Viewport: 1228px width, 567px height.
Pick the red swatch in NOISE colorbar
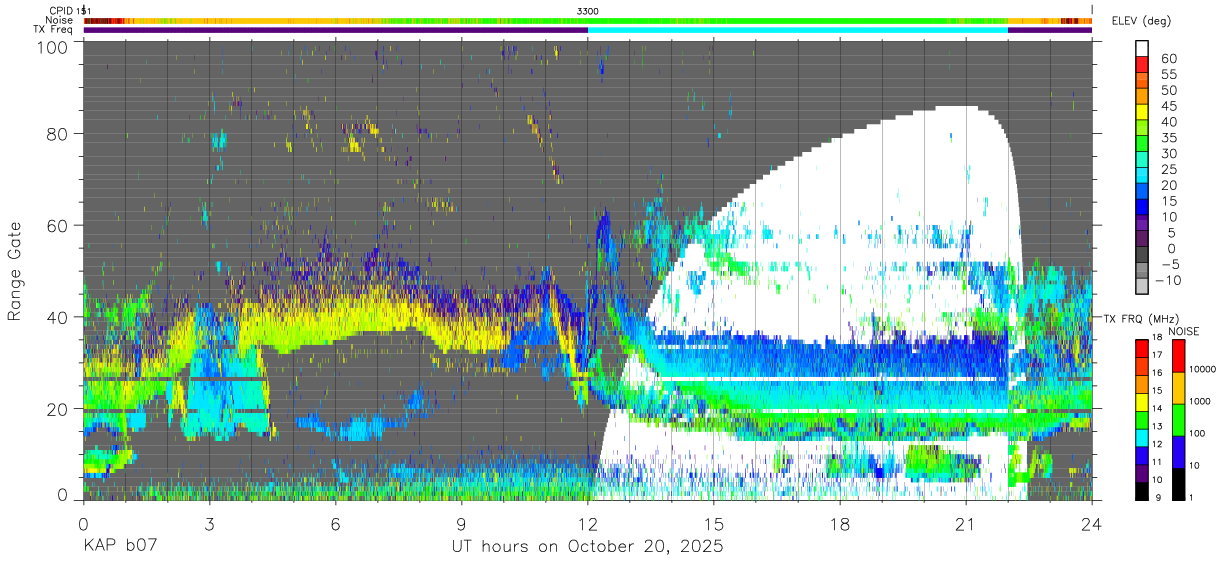pos(1180,356)
